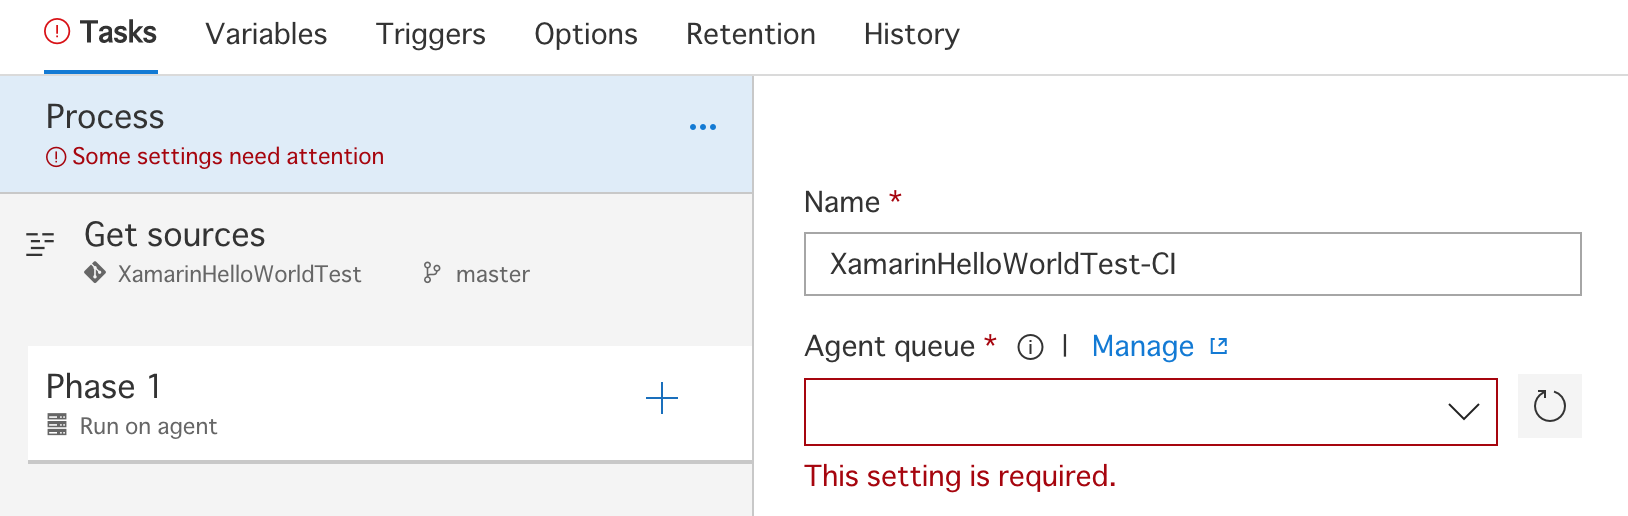Click the external link icon beside Manage
The image size is (1628, 516).
click(1219, 346)
